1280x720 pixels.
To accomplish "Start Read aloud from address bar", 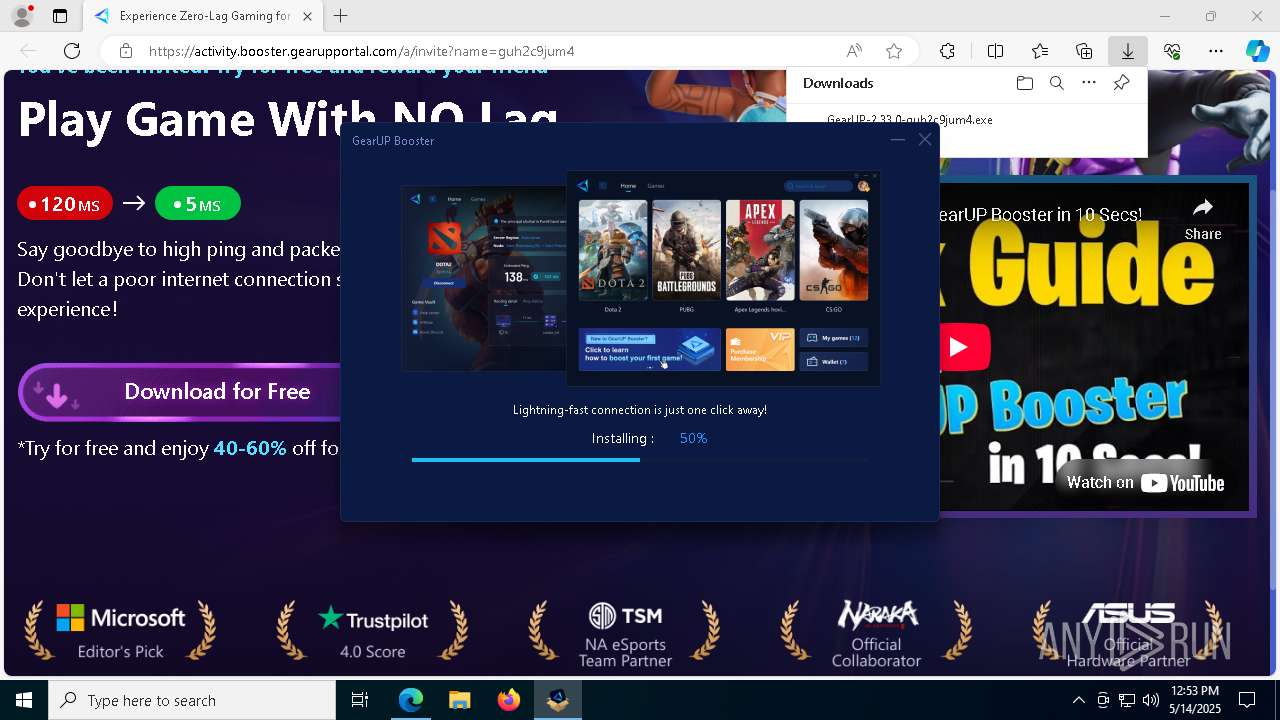I will [x=854, y=51].
